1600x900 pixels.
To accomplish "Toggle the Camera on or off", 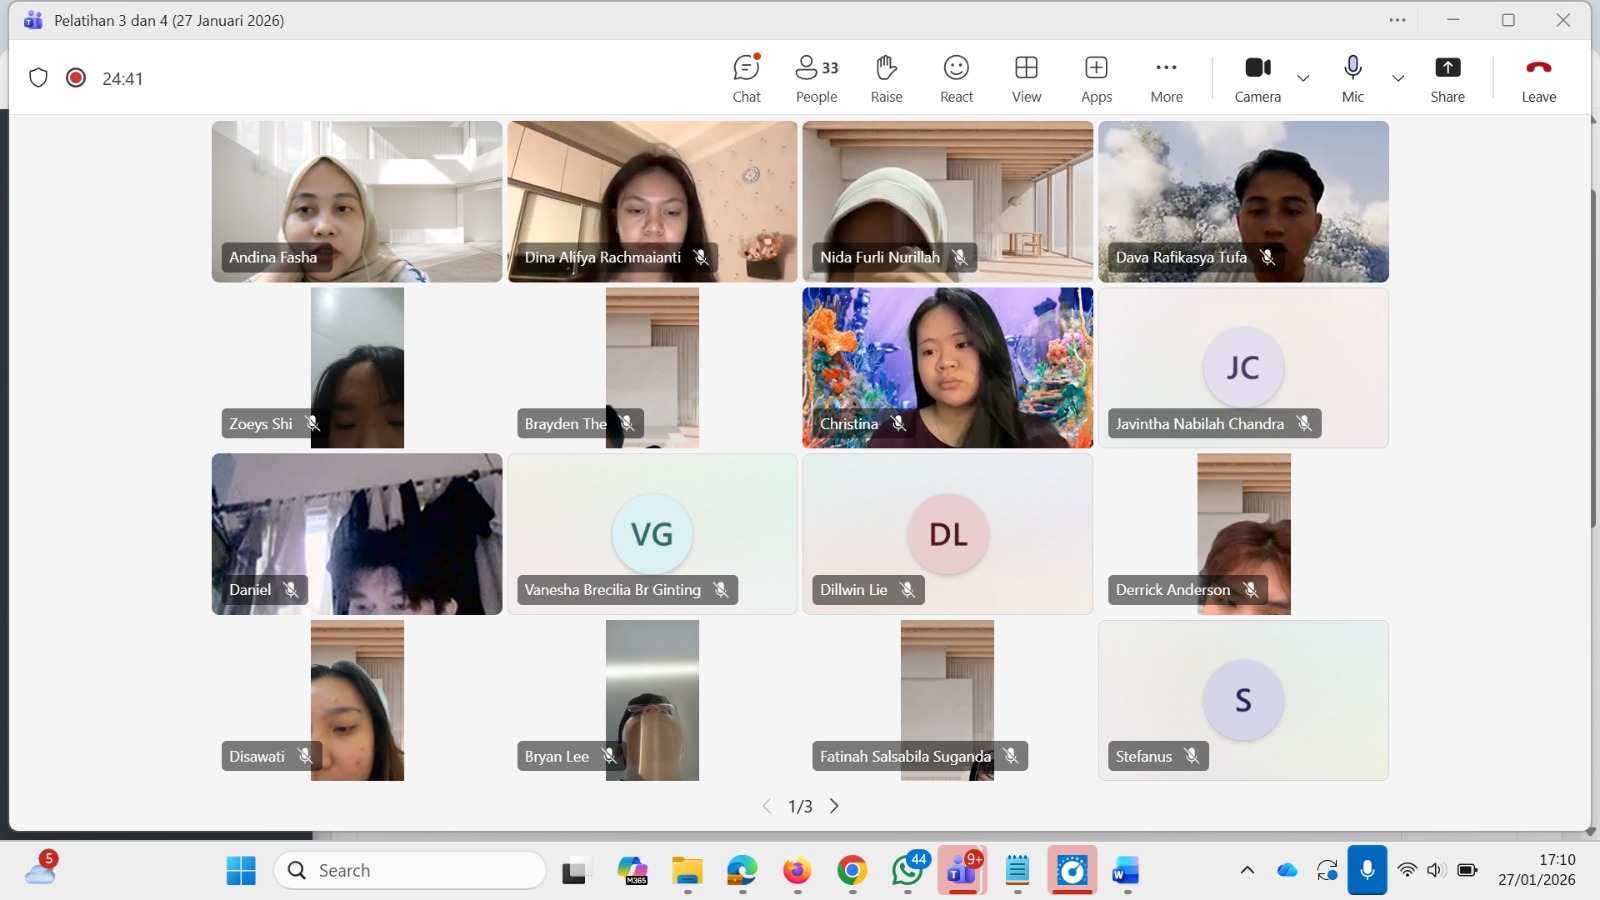I will click(1257, 78).
